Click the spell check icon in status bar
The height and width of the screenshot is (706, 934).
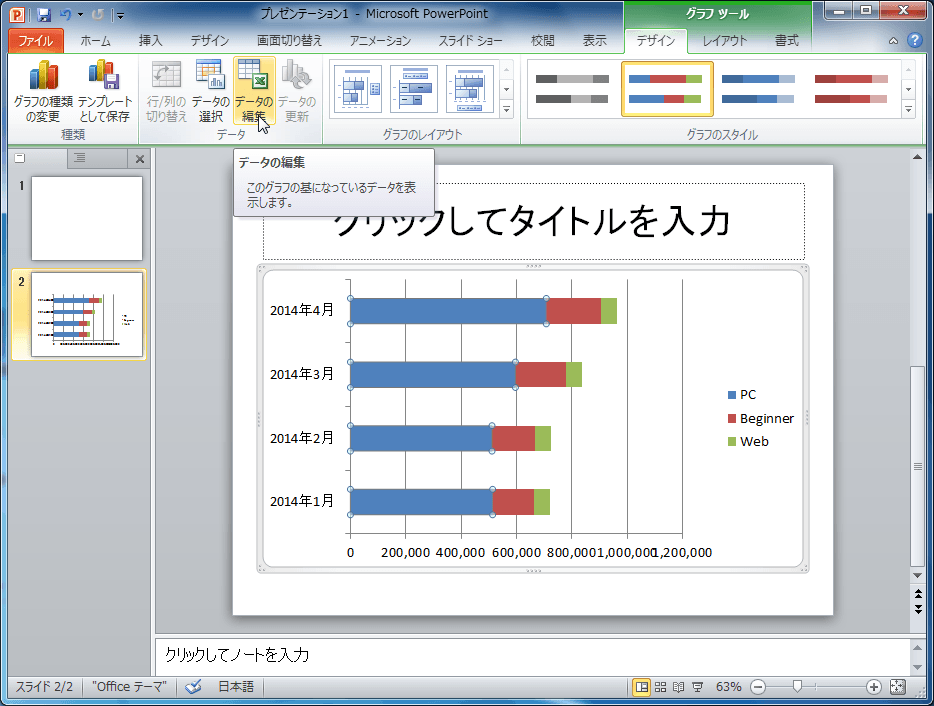click(x=193, y=686)
